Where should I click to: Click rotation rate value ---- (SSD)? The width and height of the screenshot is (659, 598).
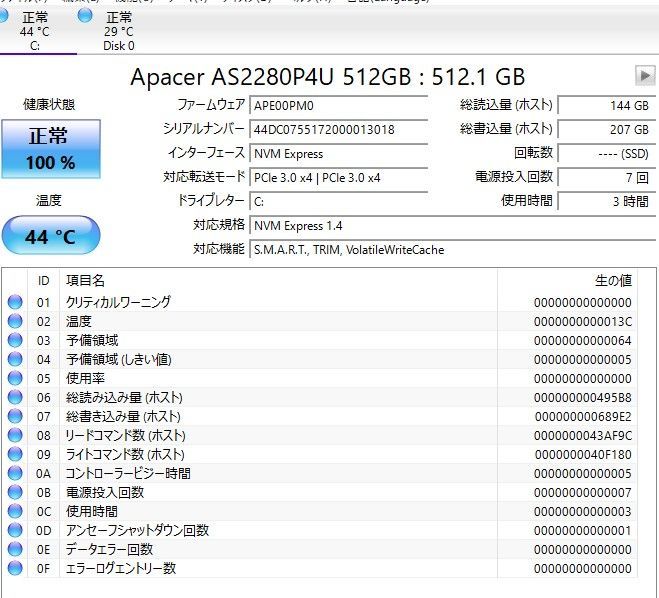click(606, 154)
